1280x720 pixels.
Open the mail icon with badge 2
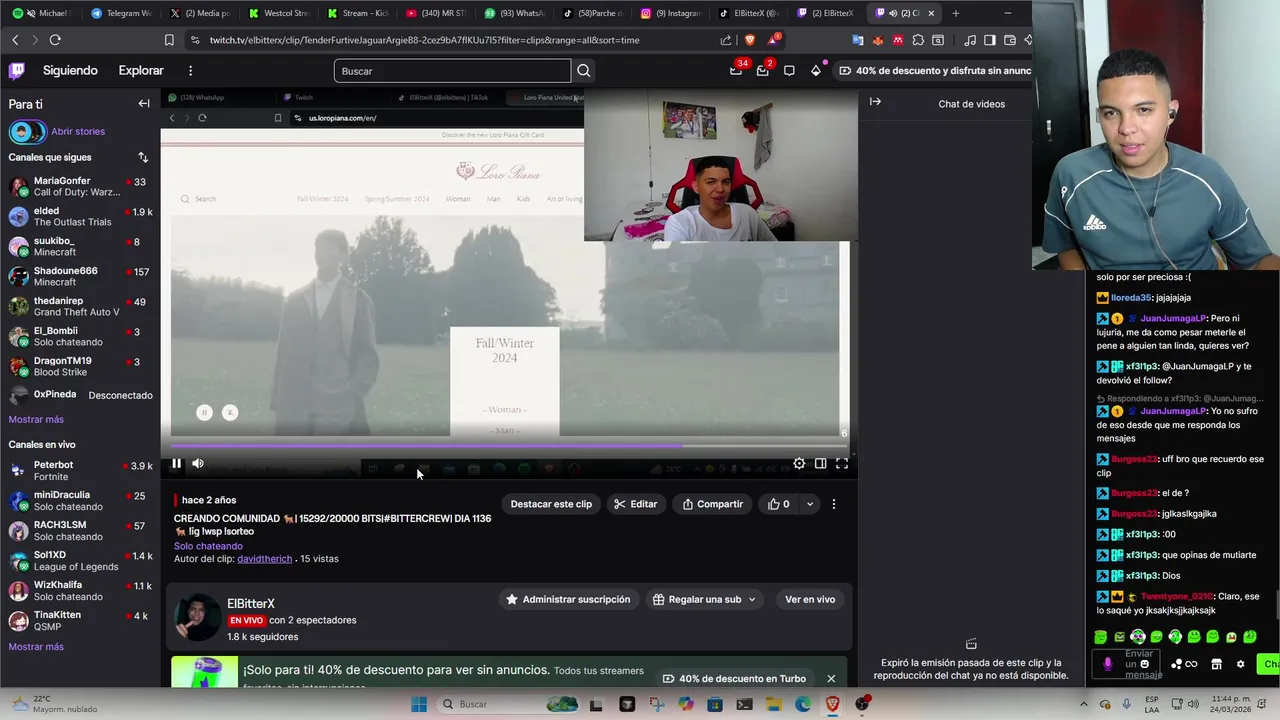point(763,71)
